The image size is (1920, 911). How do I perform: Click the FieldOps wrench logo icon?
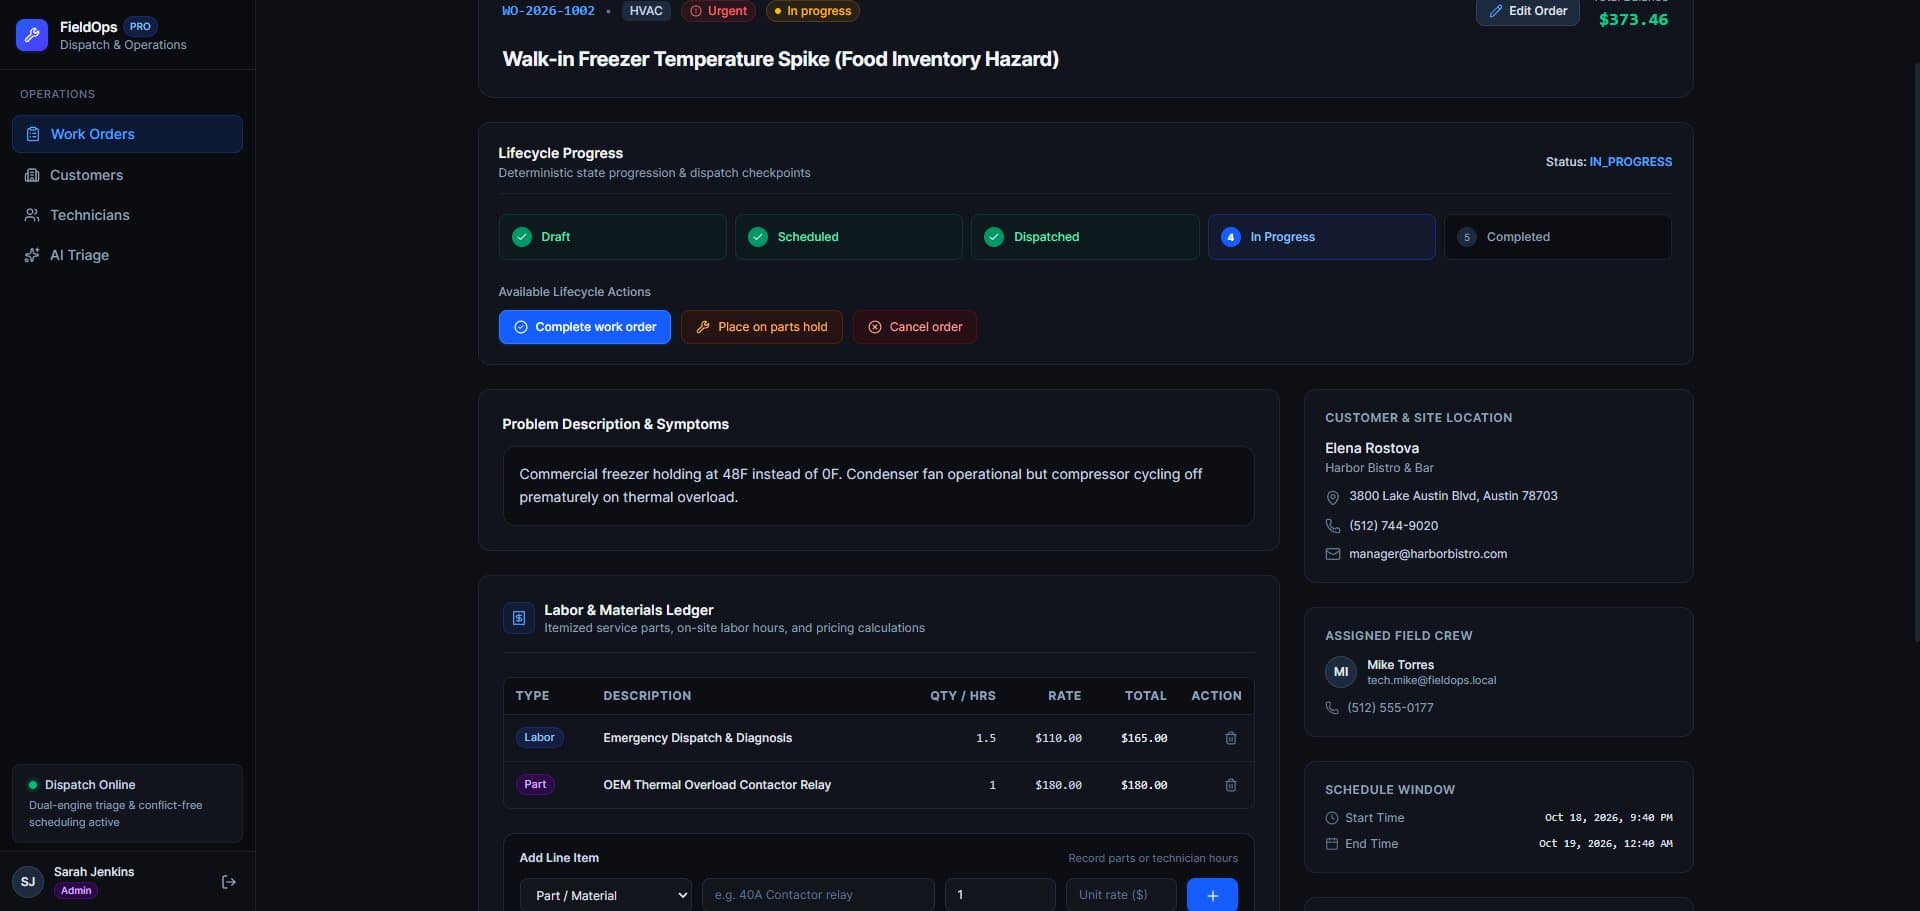[x=32, y=35]
